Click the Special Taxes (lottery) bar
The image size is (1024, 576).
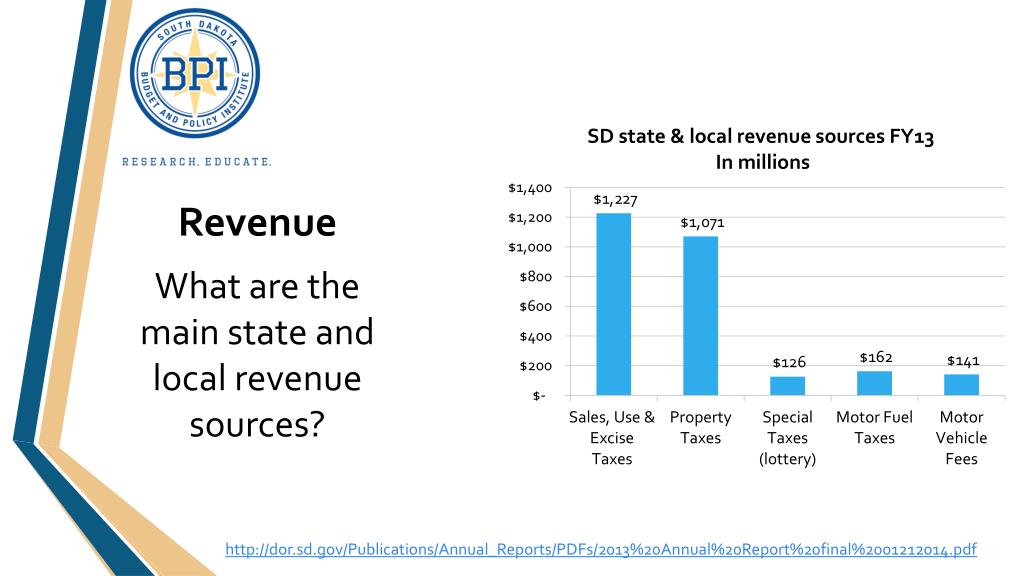click(x=787, y=386)
